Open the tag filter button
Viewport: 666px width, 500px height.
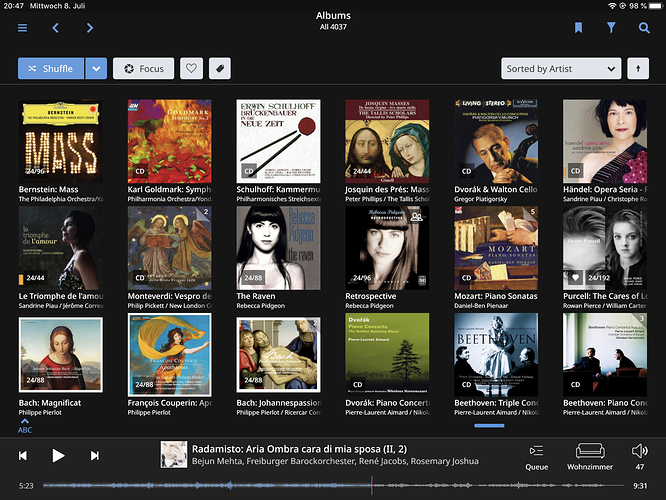tap(220, 68)
